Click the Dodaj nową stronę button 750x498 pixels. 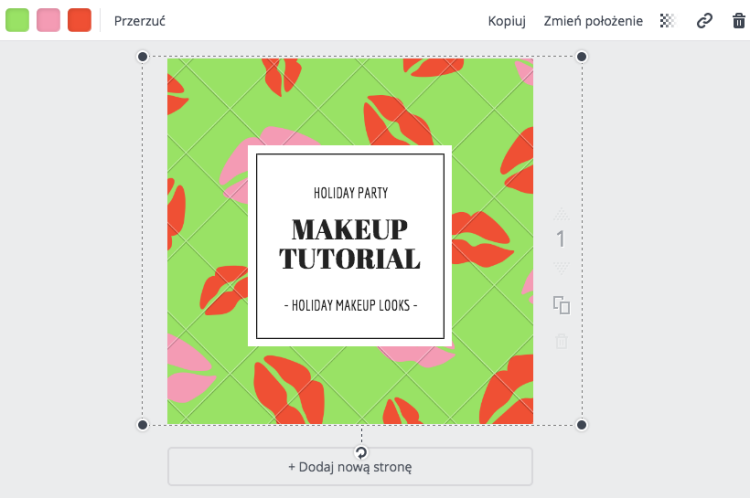tap(350, 466)
